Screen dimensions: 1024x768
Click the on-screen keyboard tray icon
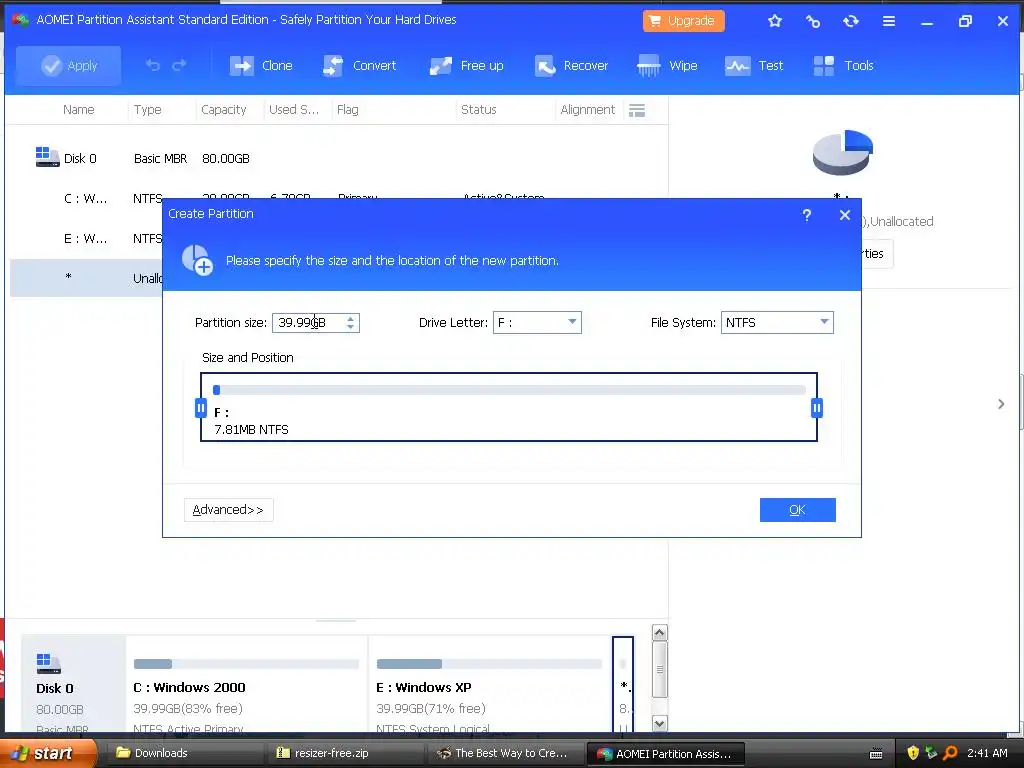(x=876, y=754)
